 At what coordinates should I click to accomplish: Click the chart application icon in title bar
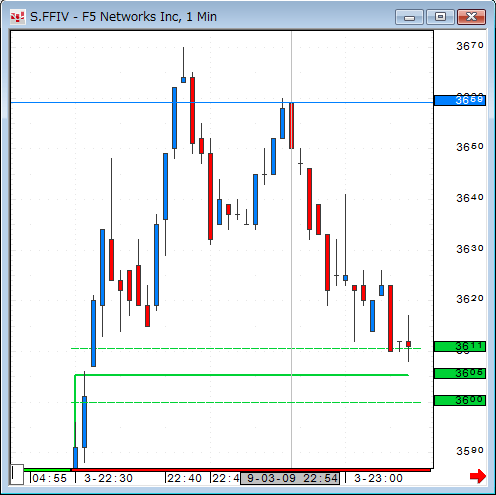(x=17, y=17)
